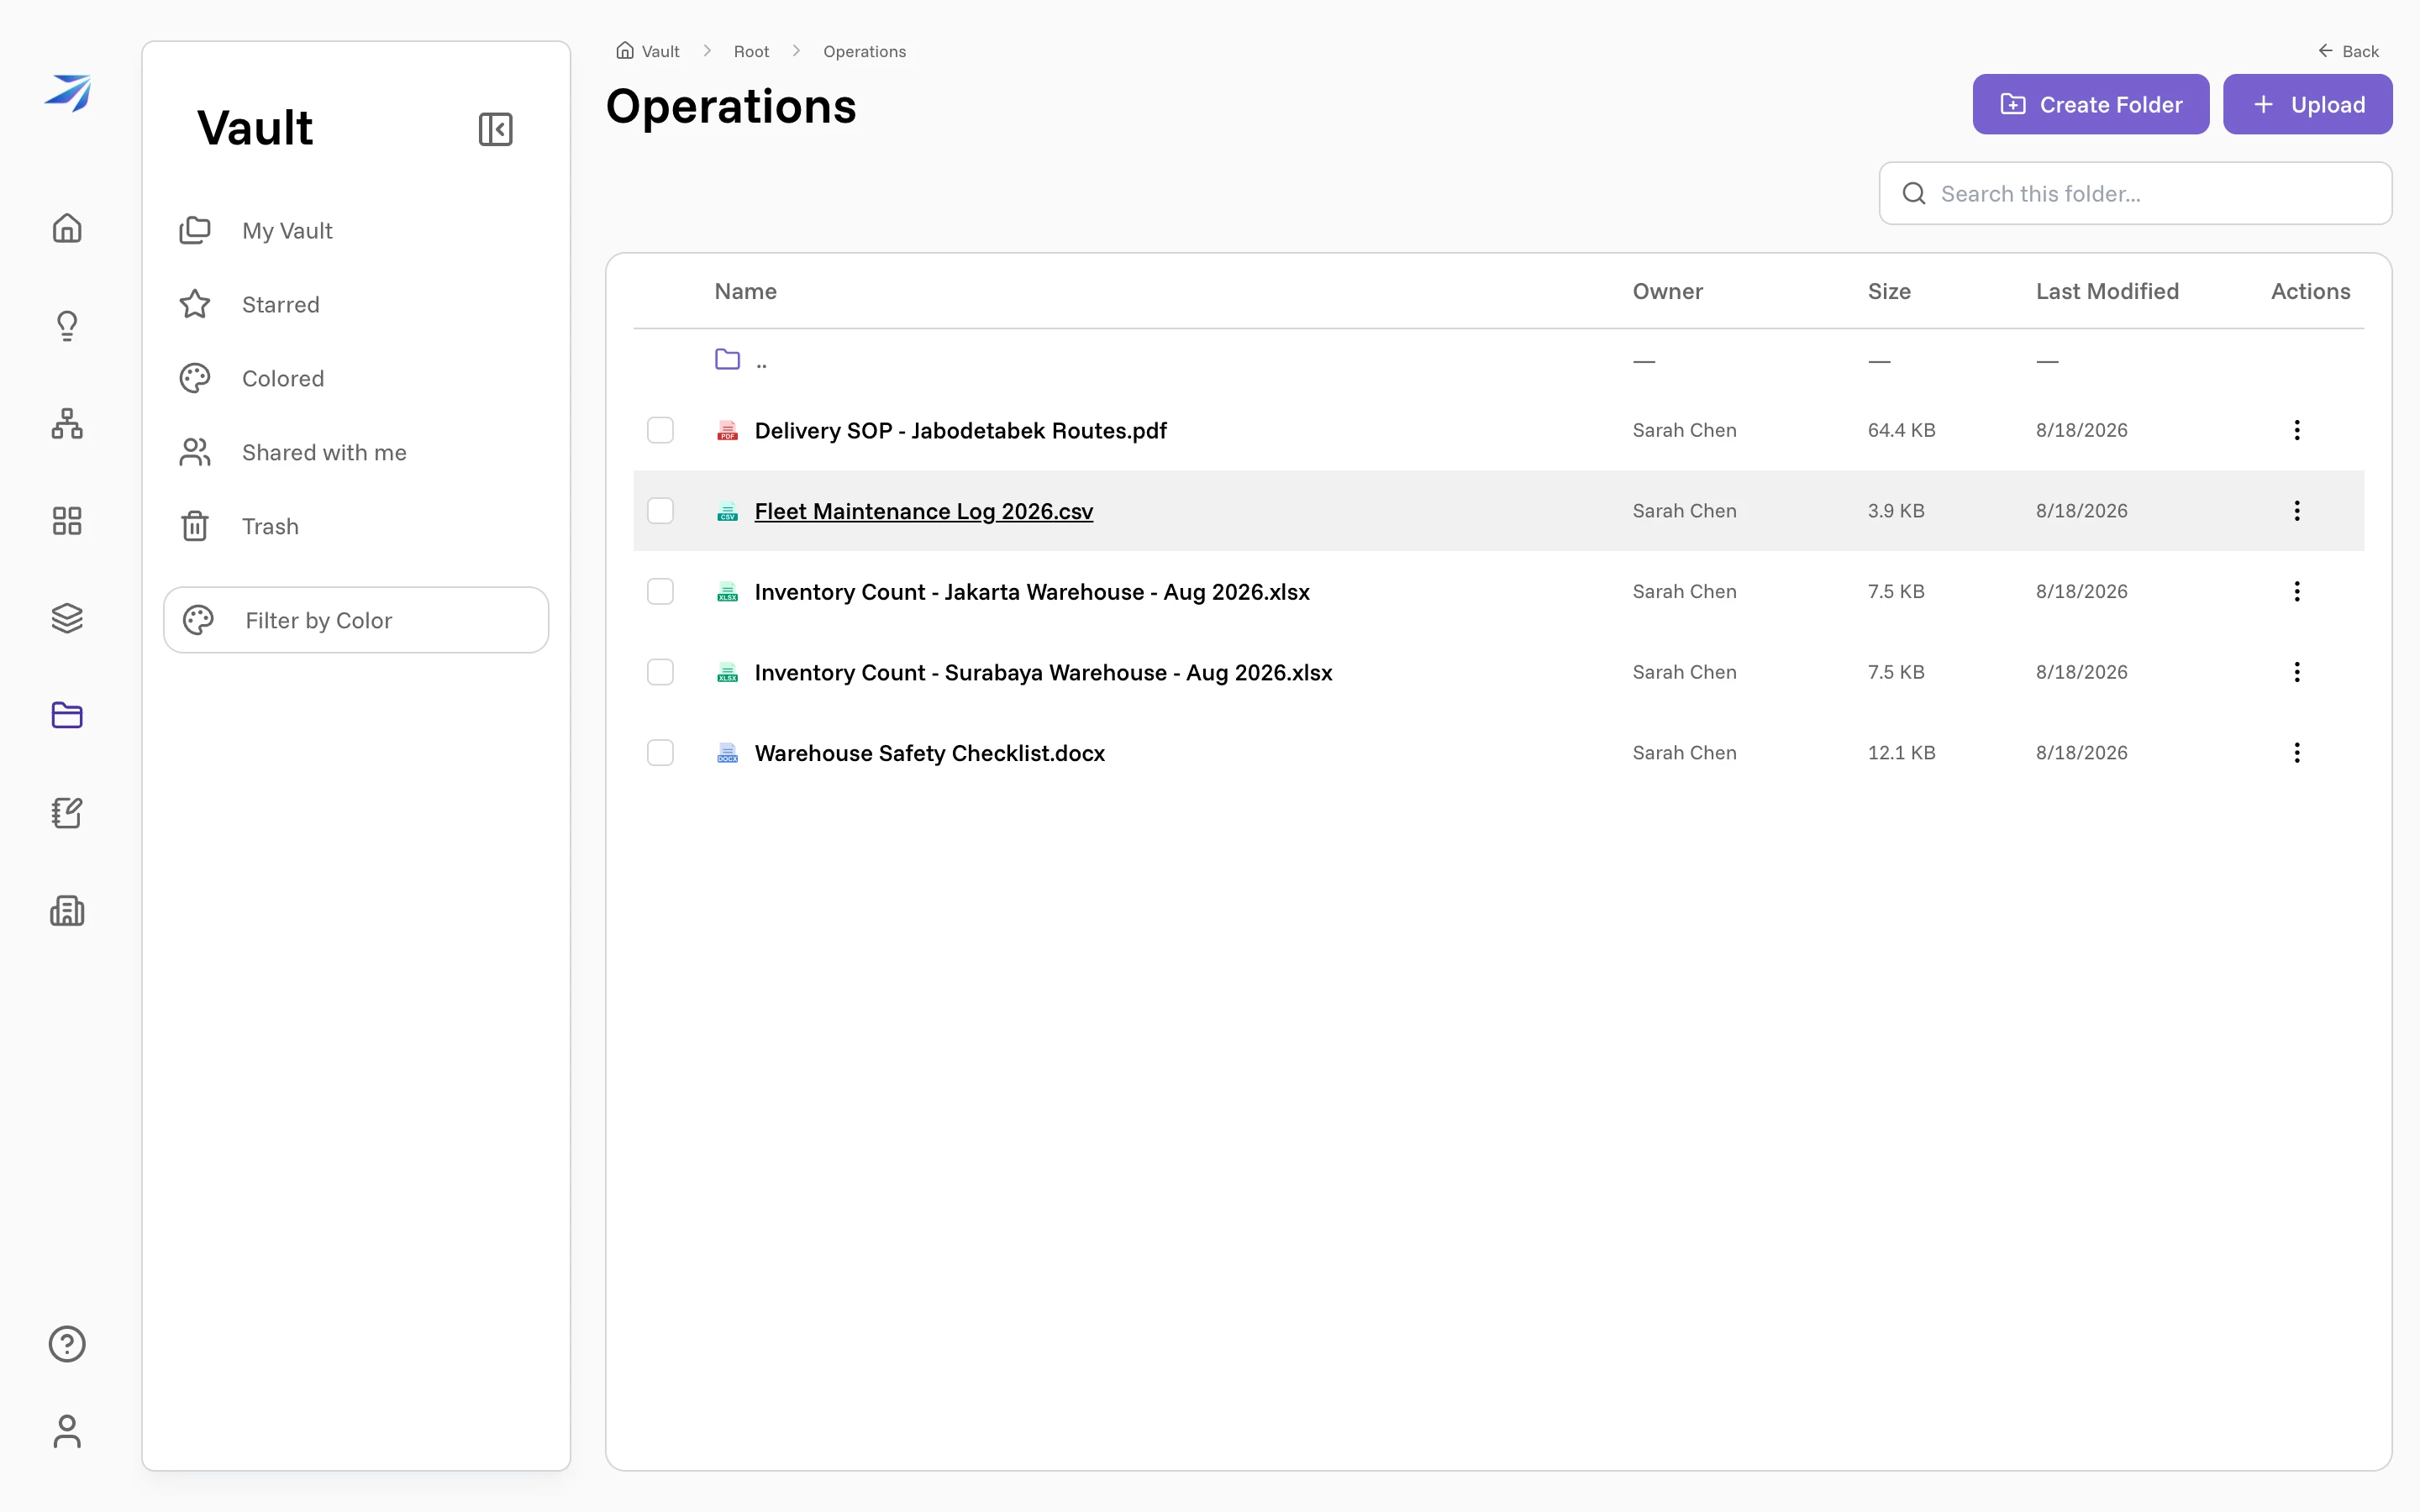
Task: Click XLSX icon of Surabaya Warehouse file
Action: (727, 672)
